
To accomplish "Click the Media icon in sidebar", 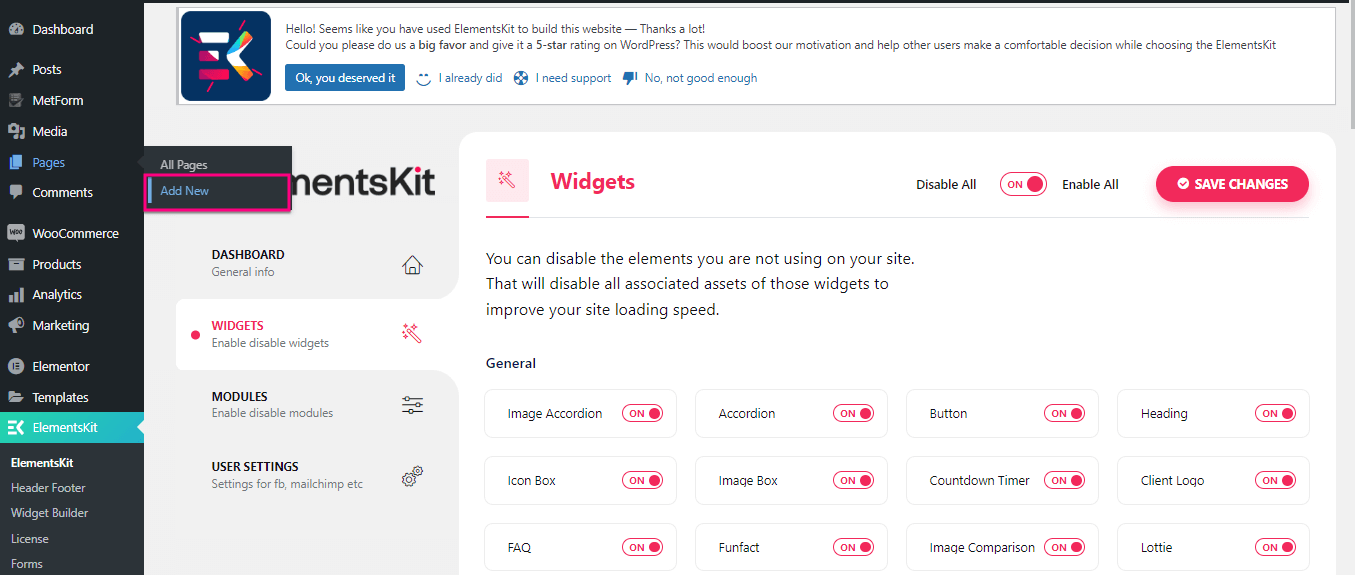I will coord(16,131).
